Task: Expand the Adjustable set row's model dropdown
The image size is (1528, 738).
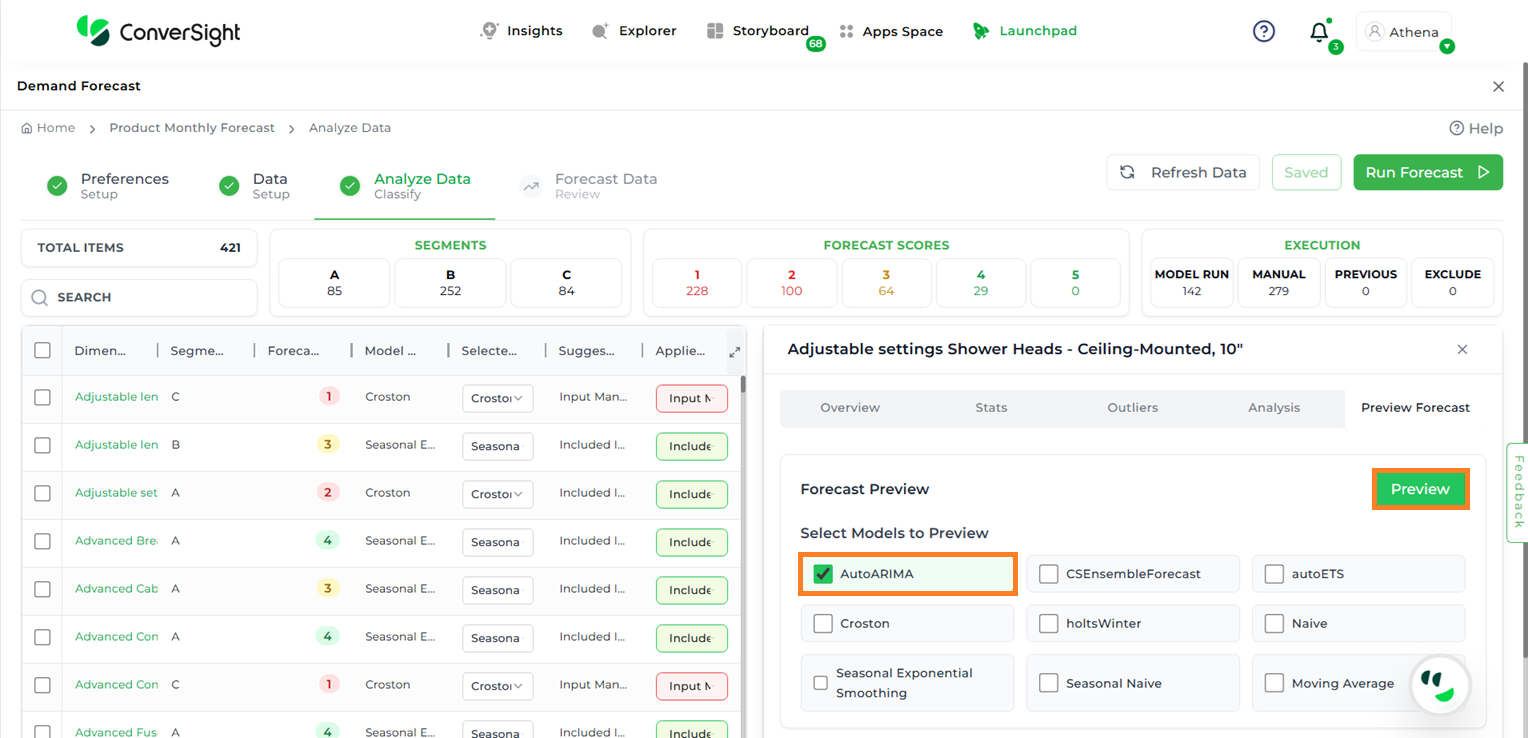Action: tap(497, 494)
